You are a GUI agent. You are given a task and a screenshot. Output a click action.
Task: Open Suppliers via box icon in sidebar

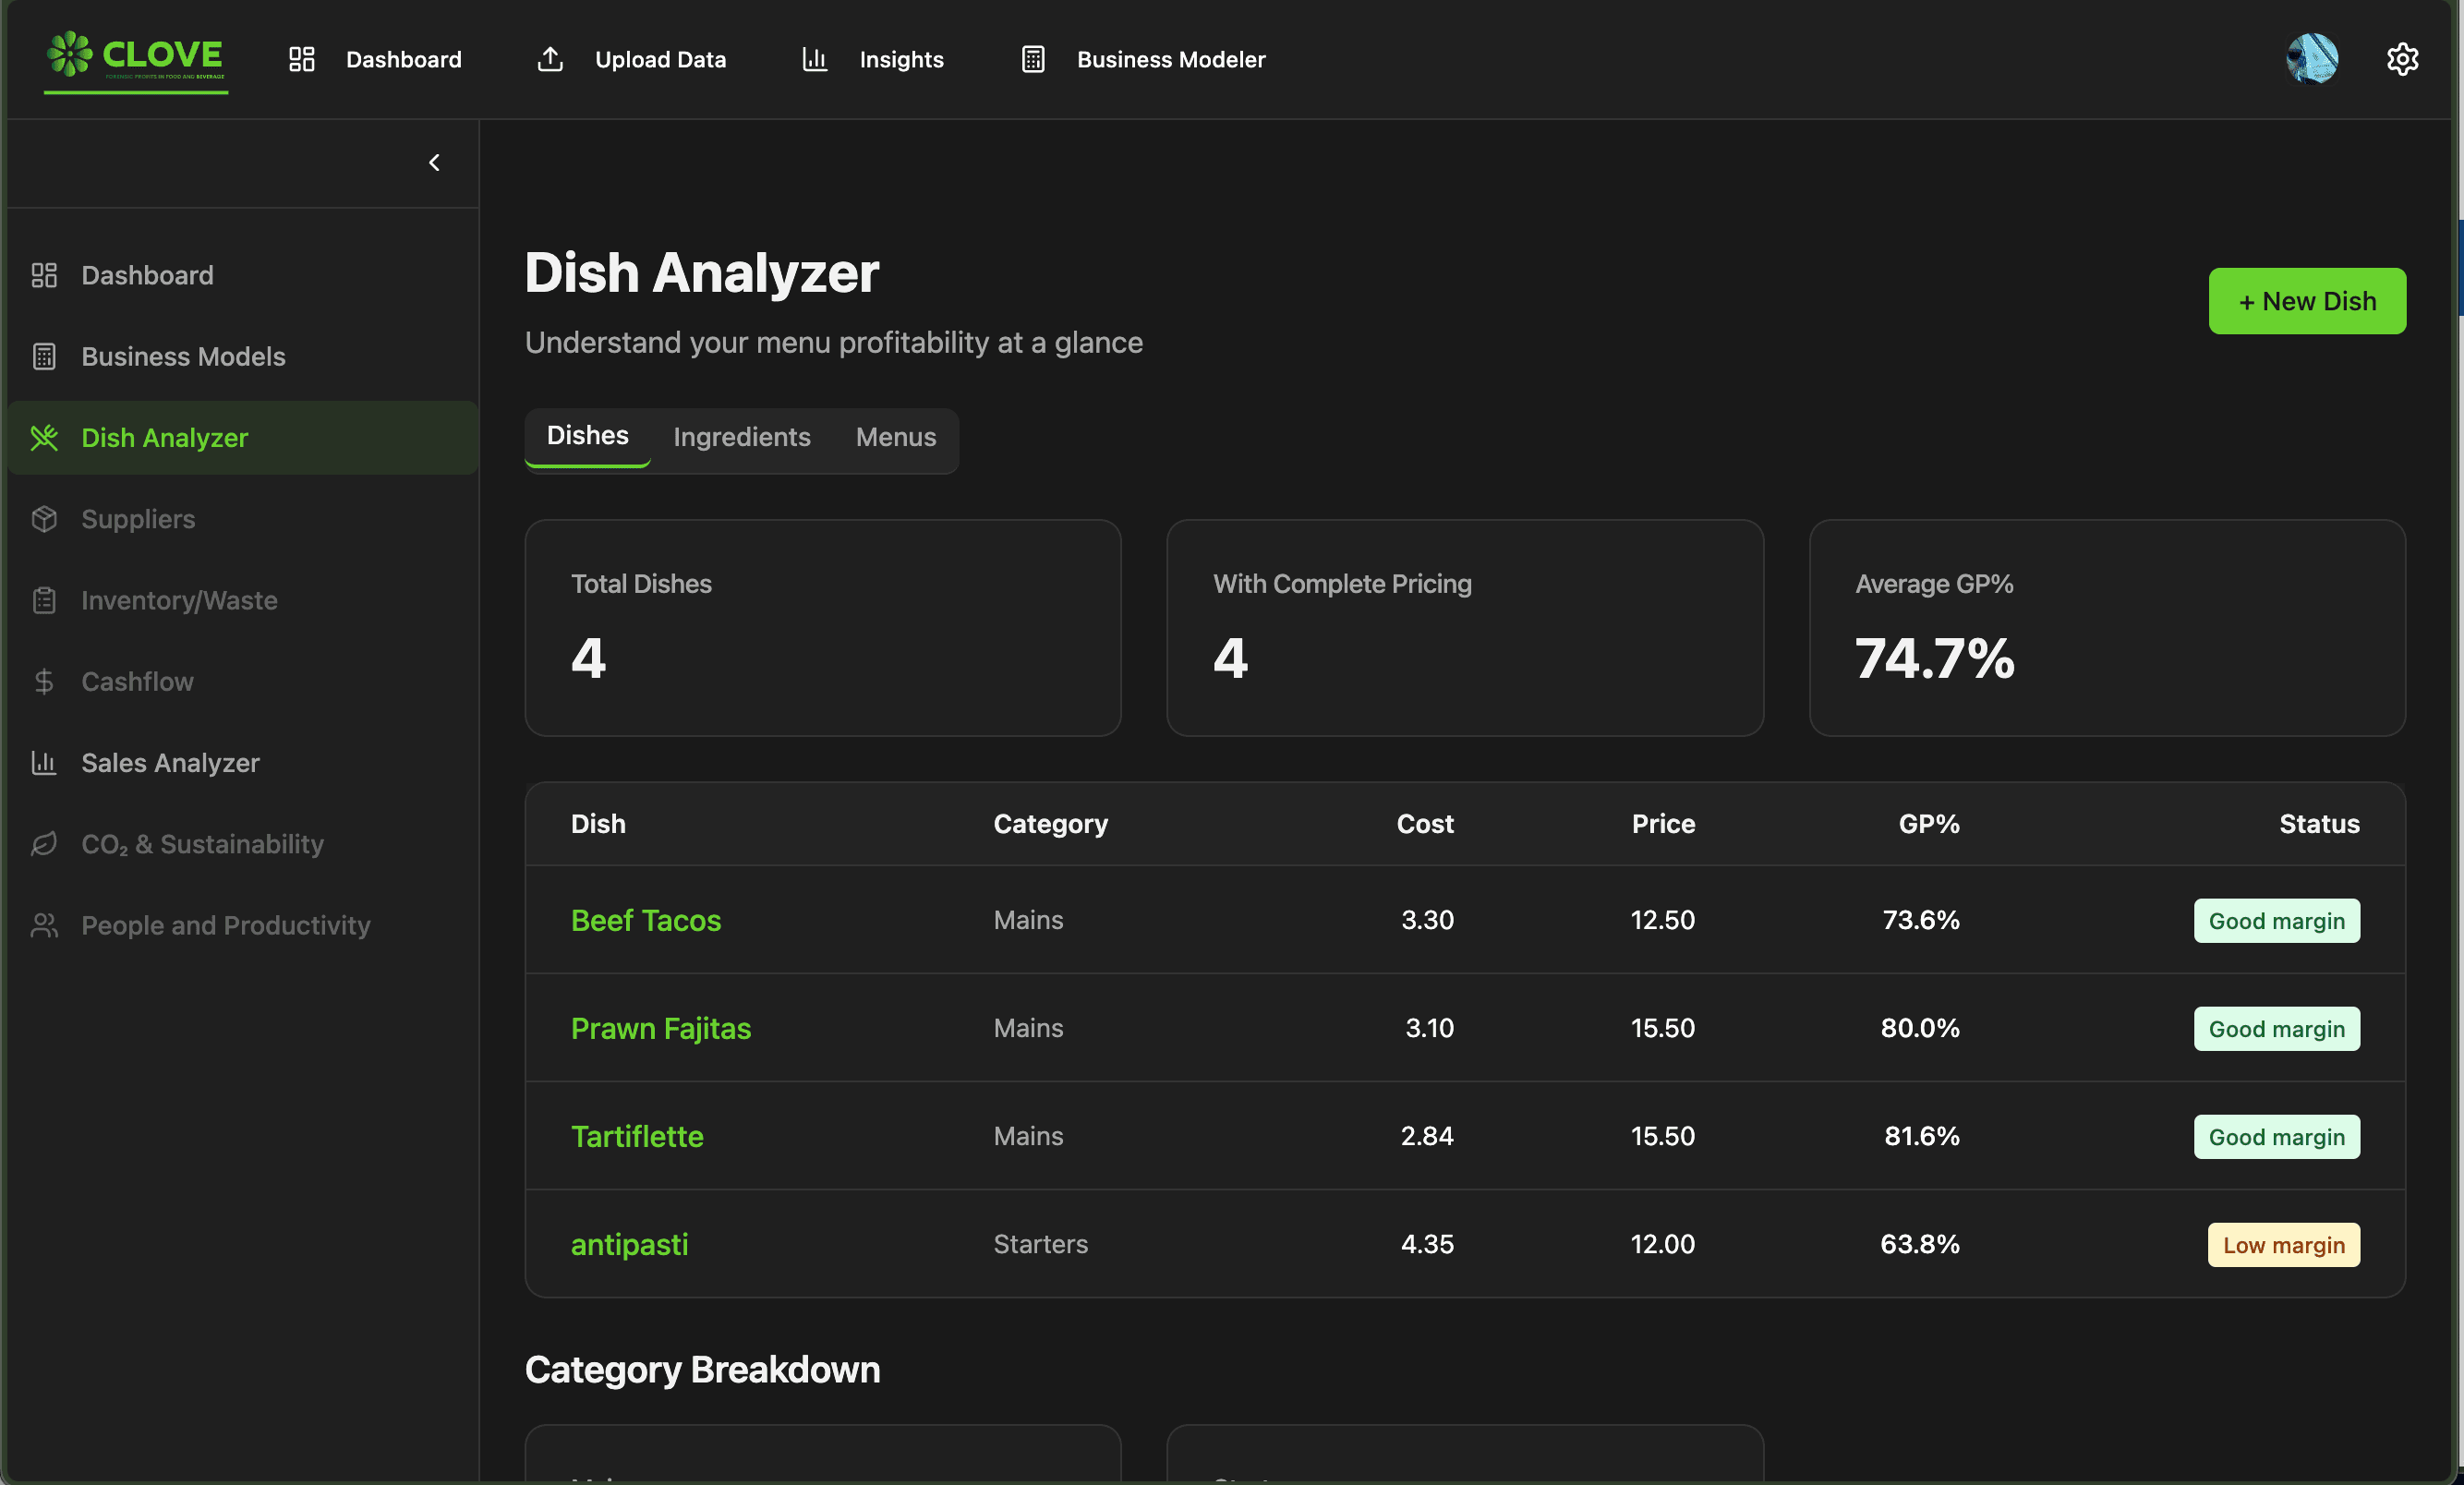coord(44,519)
